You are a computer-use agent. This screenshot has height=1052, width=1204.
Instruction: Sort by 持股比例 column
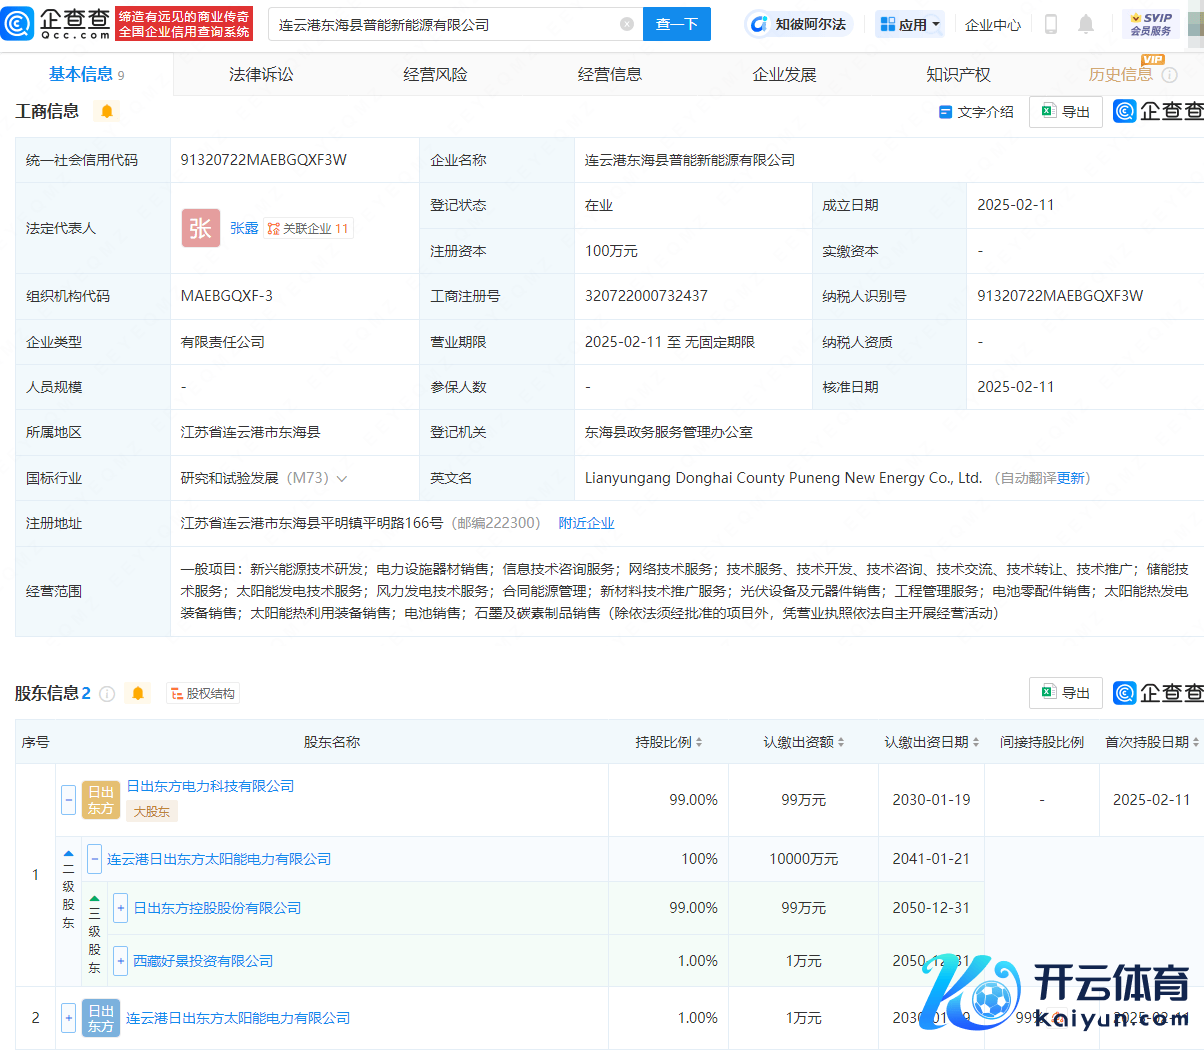tap(669, 742)
